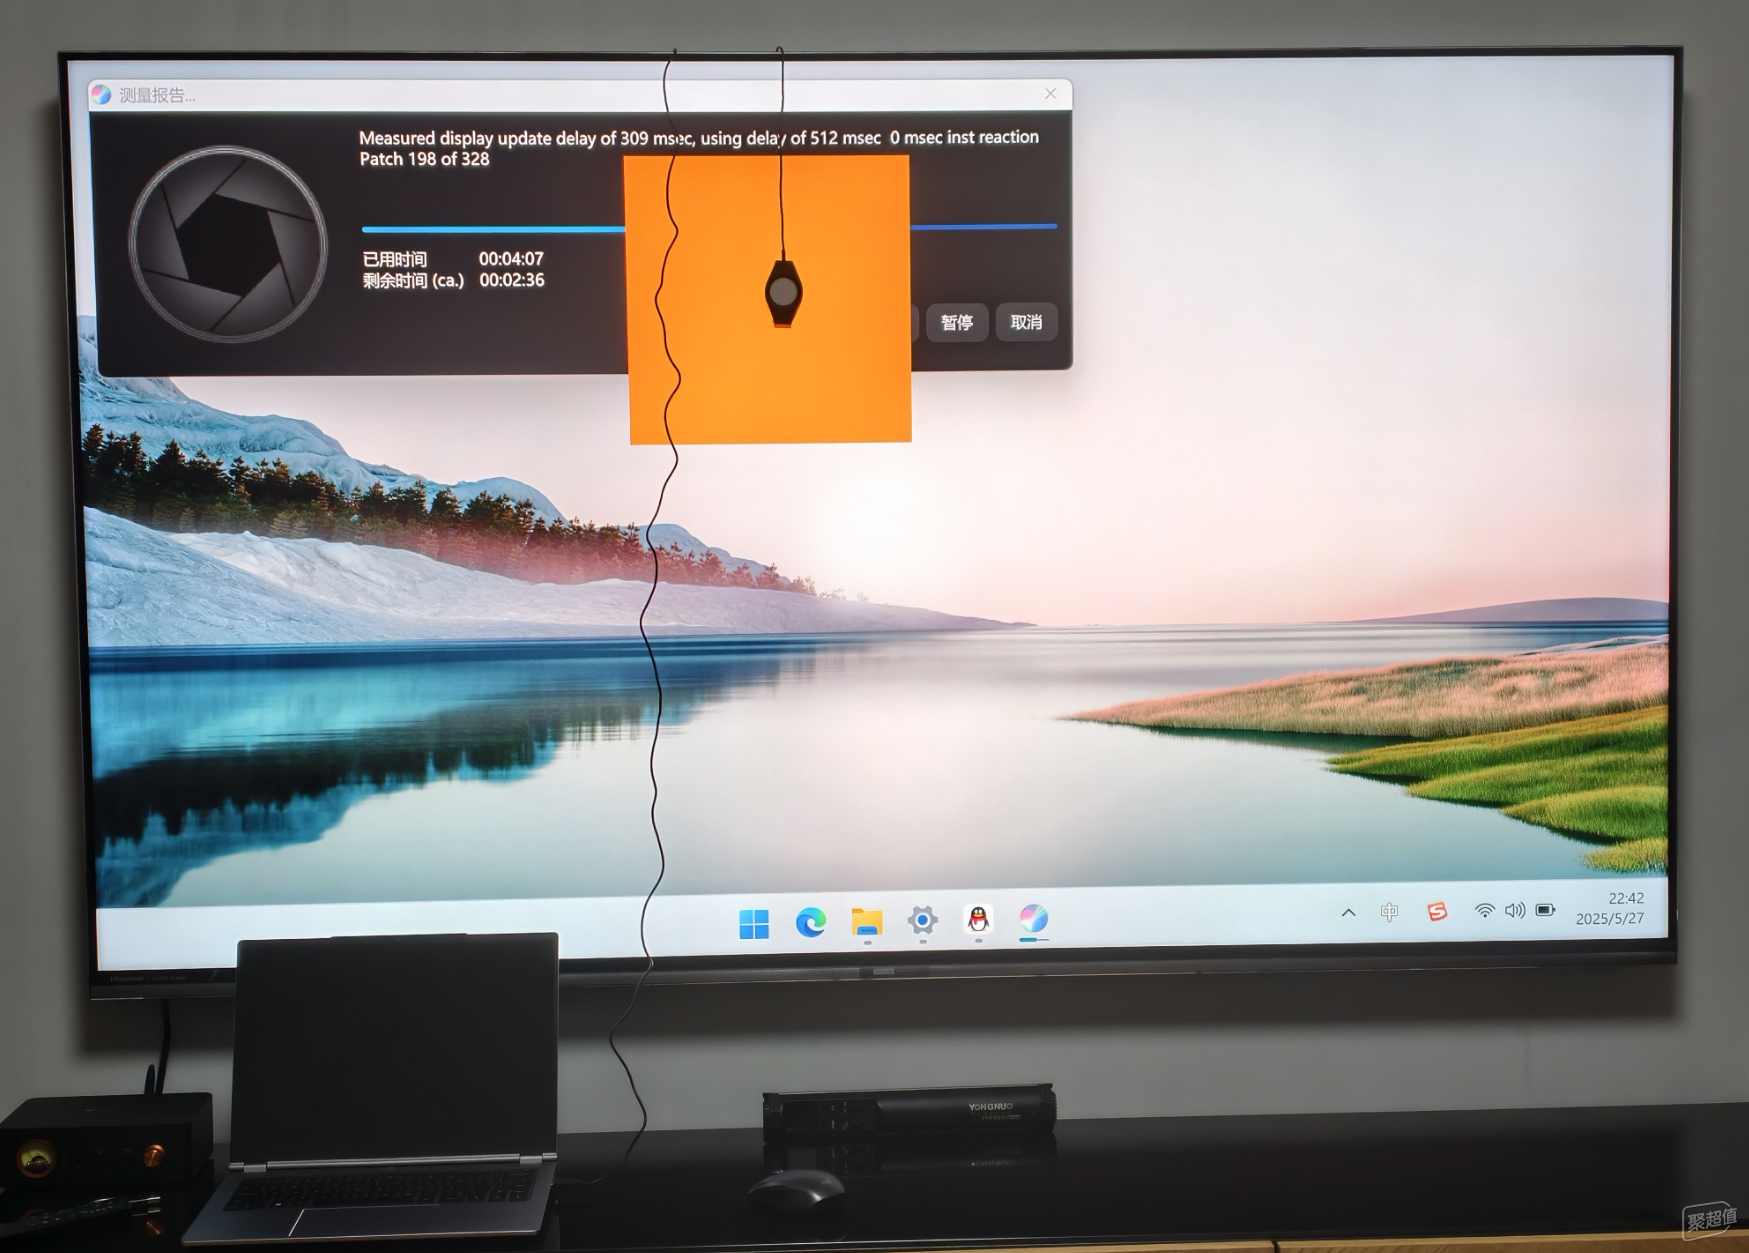Screen dimensions: 1749x1253
Task: Click the 'Measured display update delay' message
Action: tap(699, 138)
